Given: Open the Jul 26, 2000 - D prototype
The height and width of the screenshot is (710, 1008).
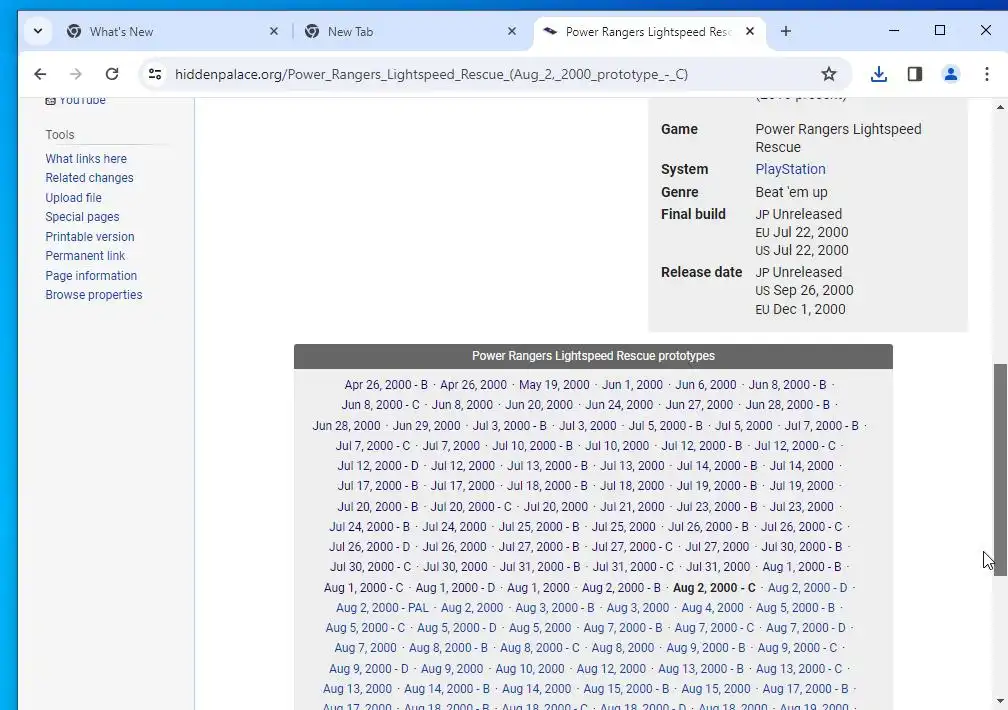Looking at the screenshot, I should 369,547.
